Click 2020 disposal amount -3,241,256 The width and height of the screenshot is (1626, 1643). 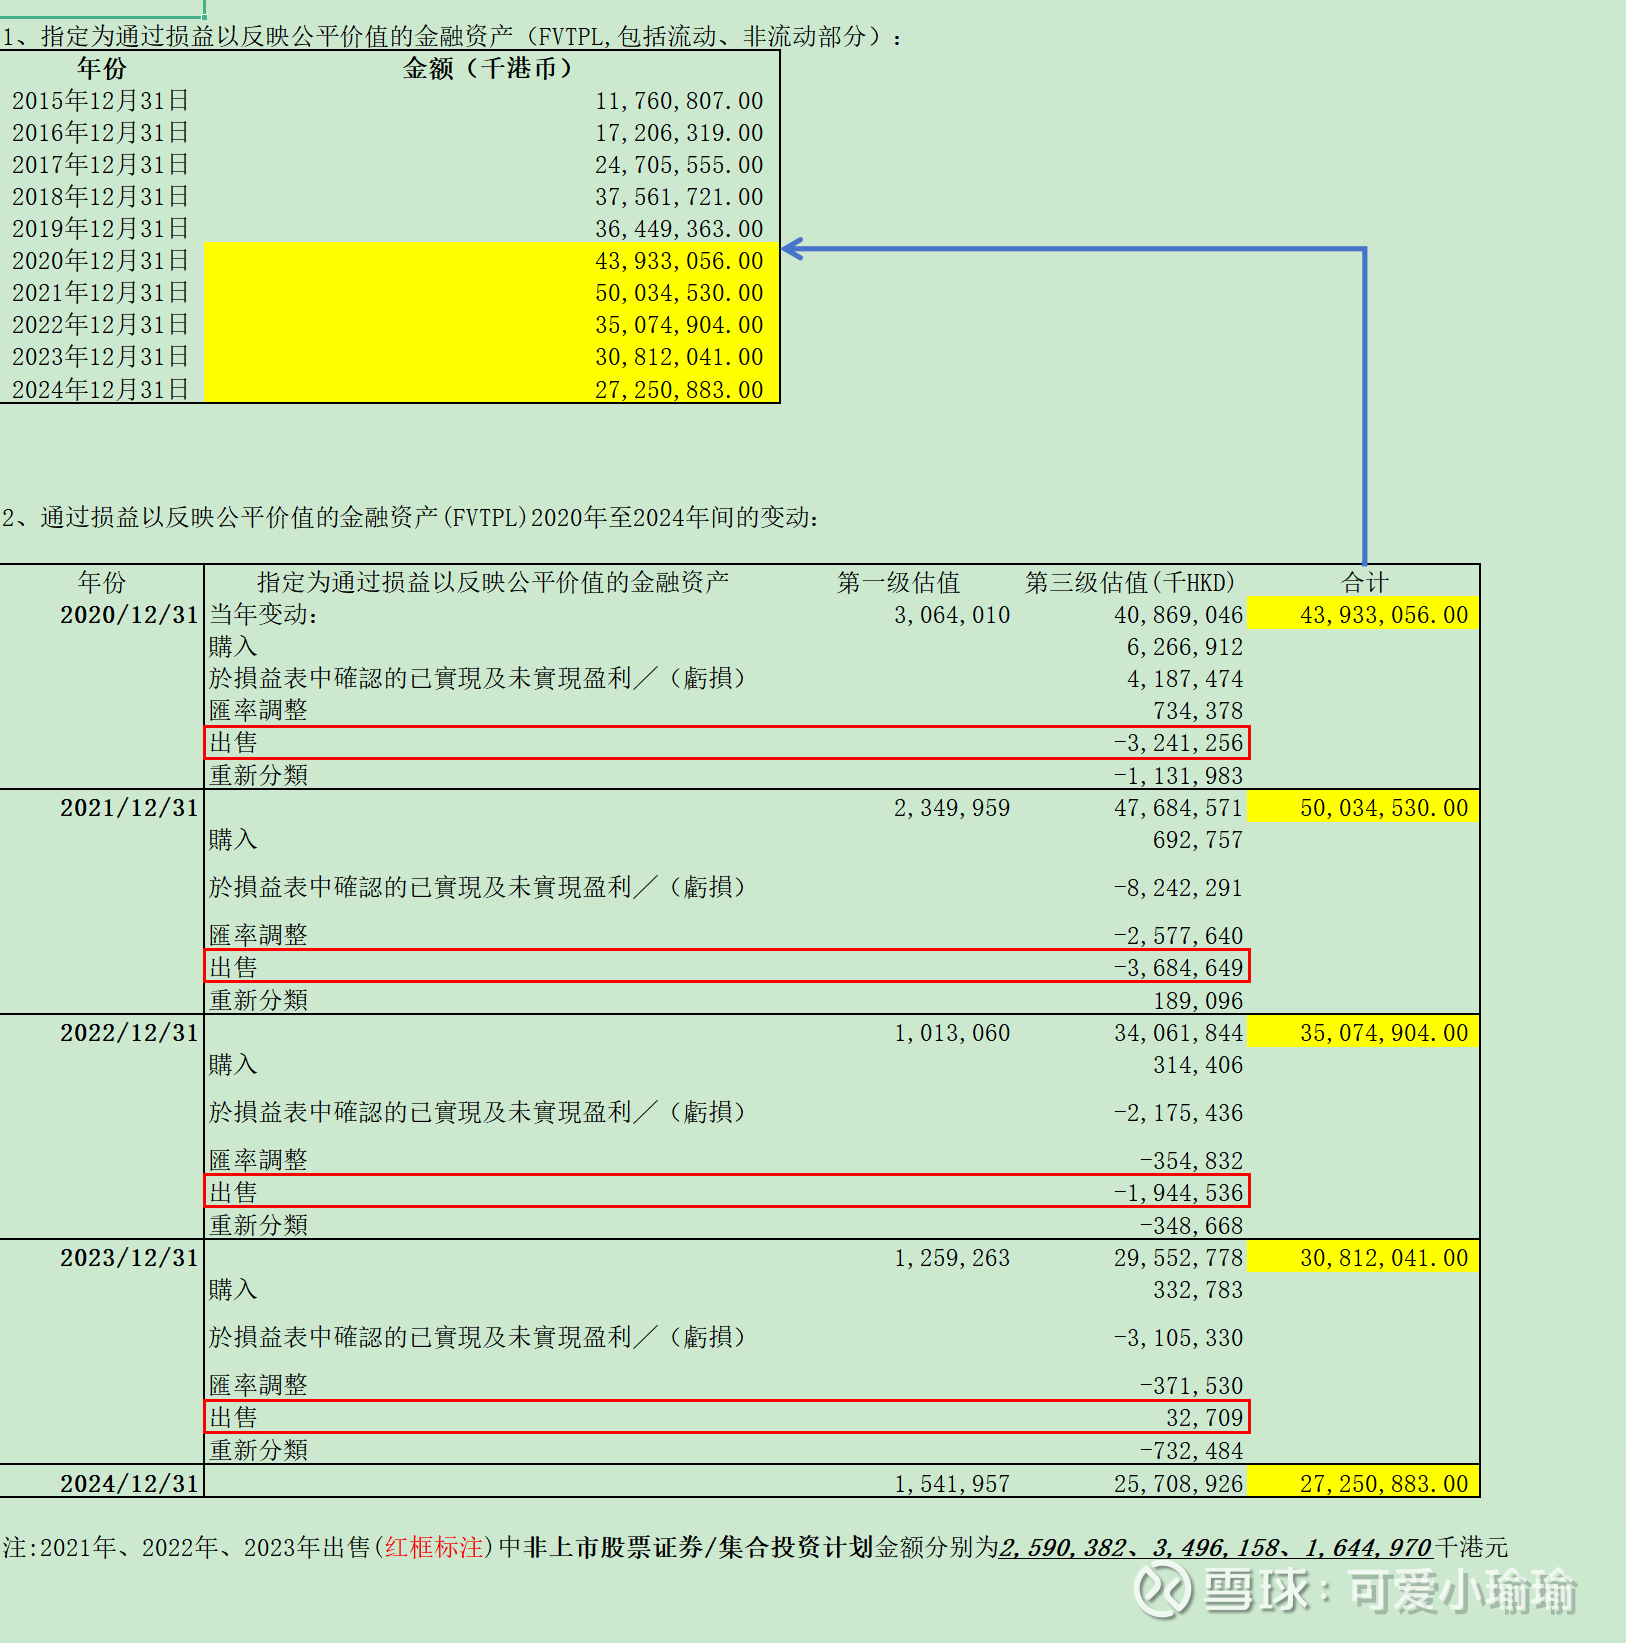pos(1179,743)
